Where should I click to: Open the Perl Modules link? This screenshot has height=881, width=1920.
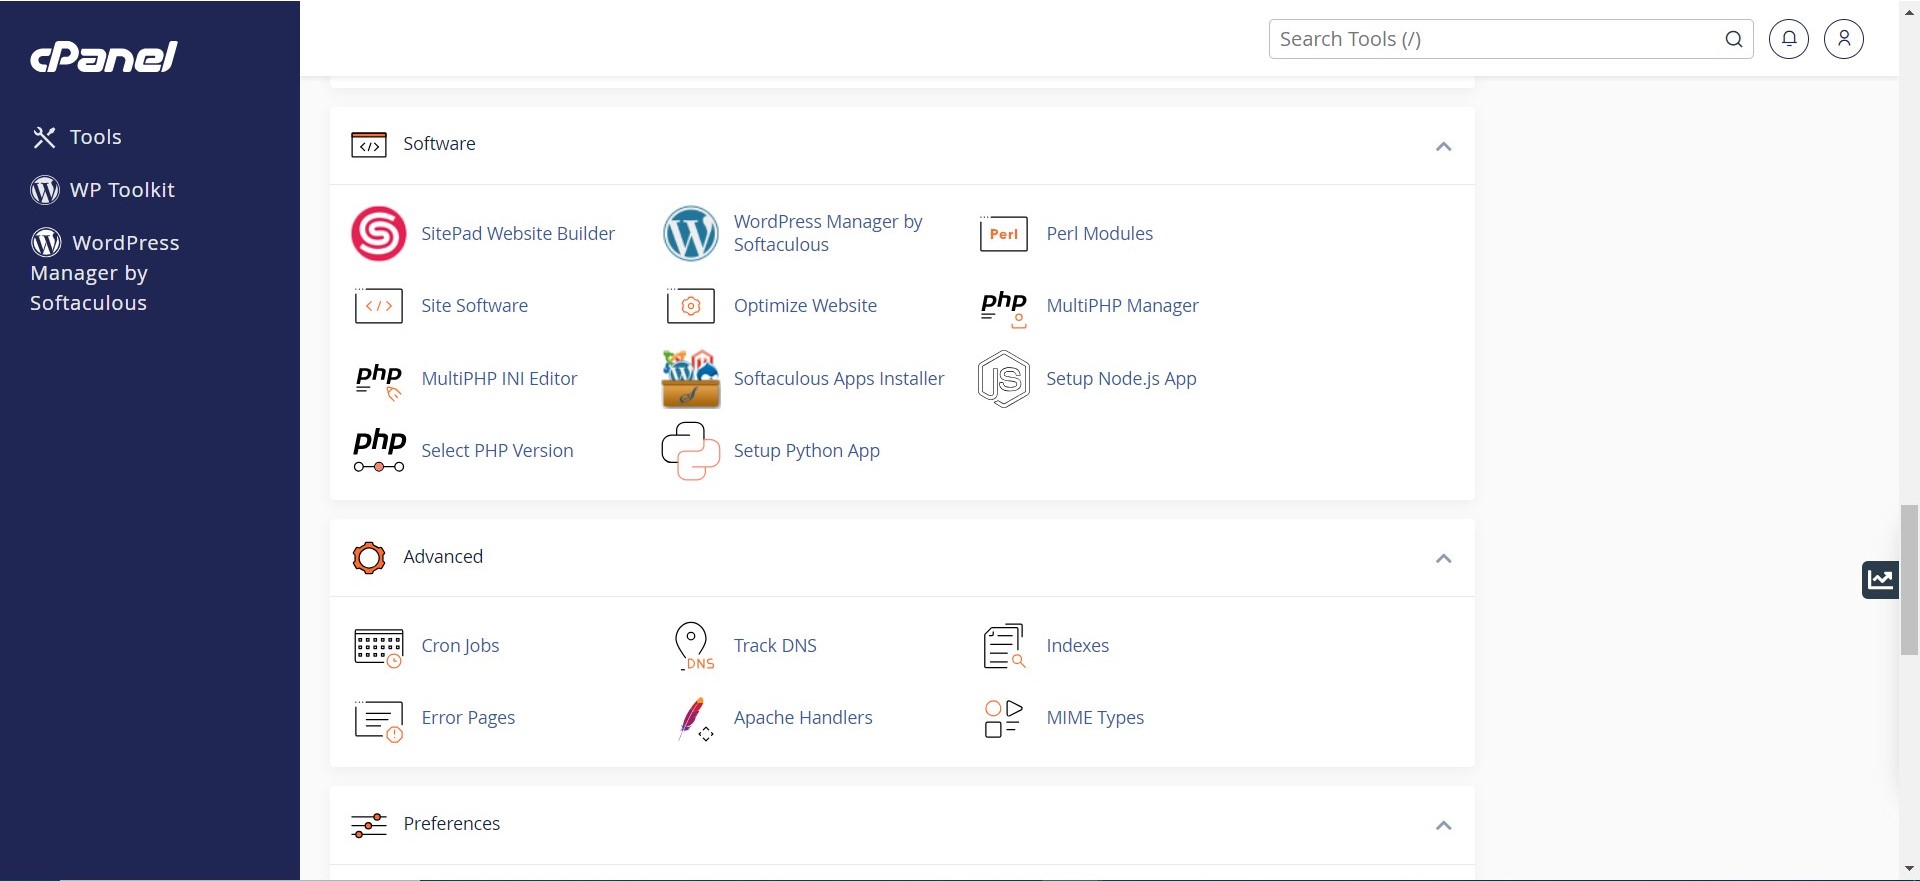(1099, 233)
